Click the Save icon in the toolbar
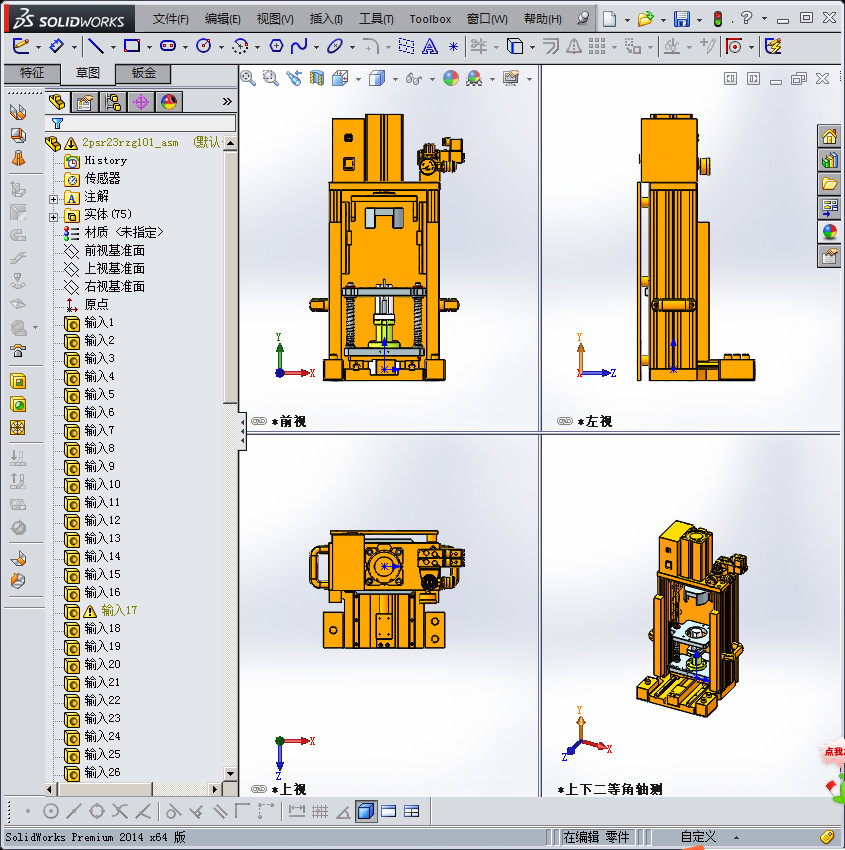Image resolution: width=845 pixels, height=850 pixels. 681,19
